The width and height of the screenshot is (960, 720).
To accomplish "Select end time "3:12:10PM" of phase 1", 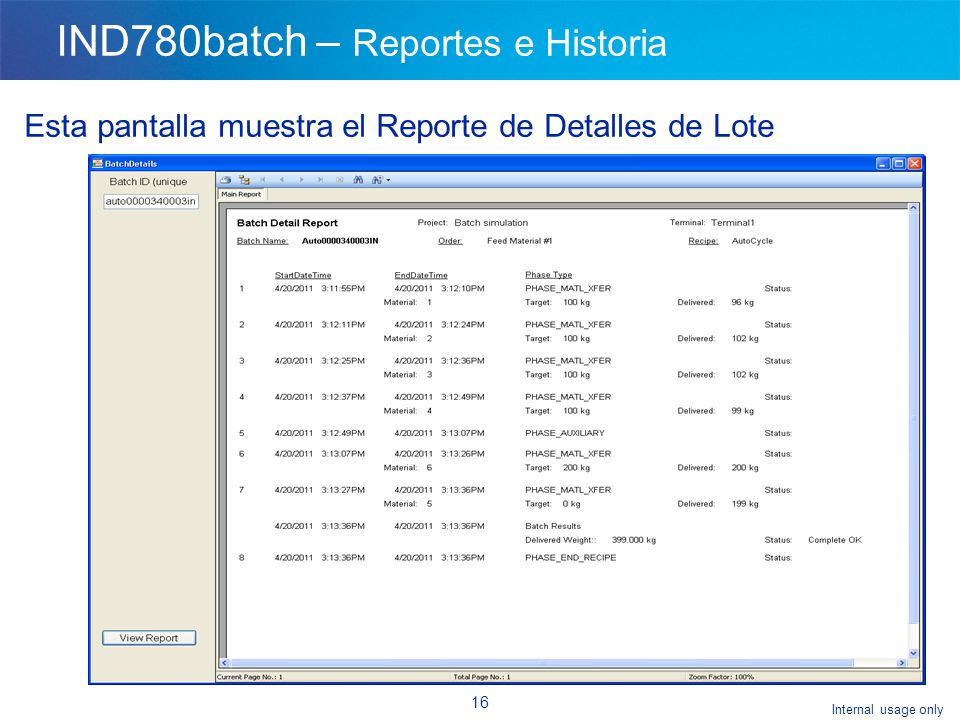I will click(463, 288).
